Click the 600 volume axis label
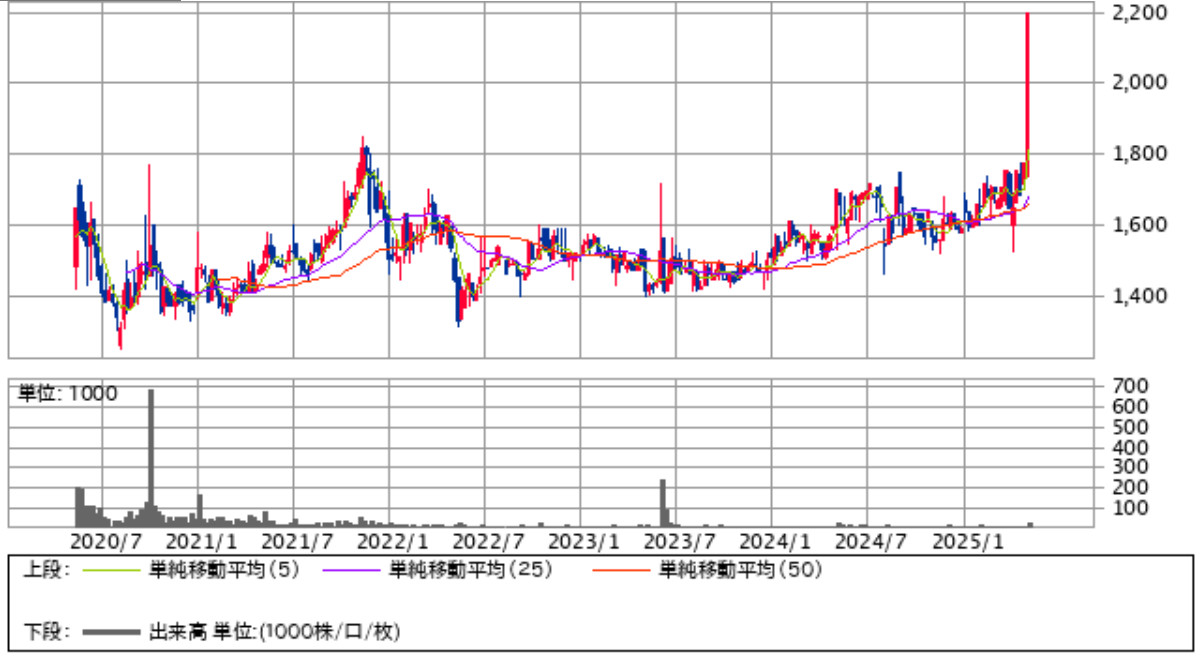1197x660 pixels. point(1131,407)
